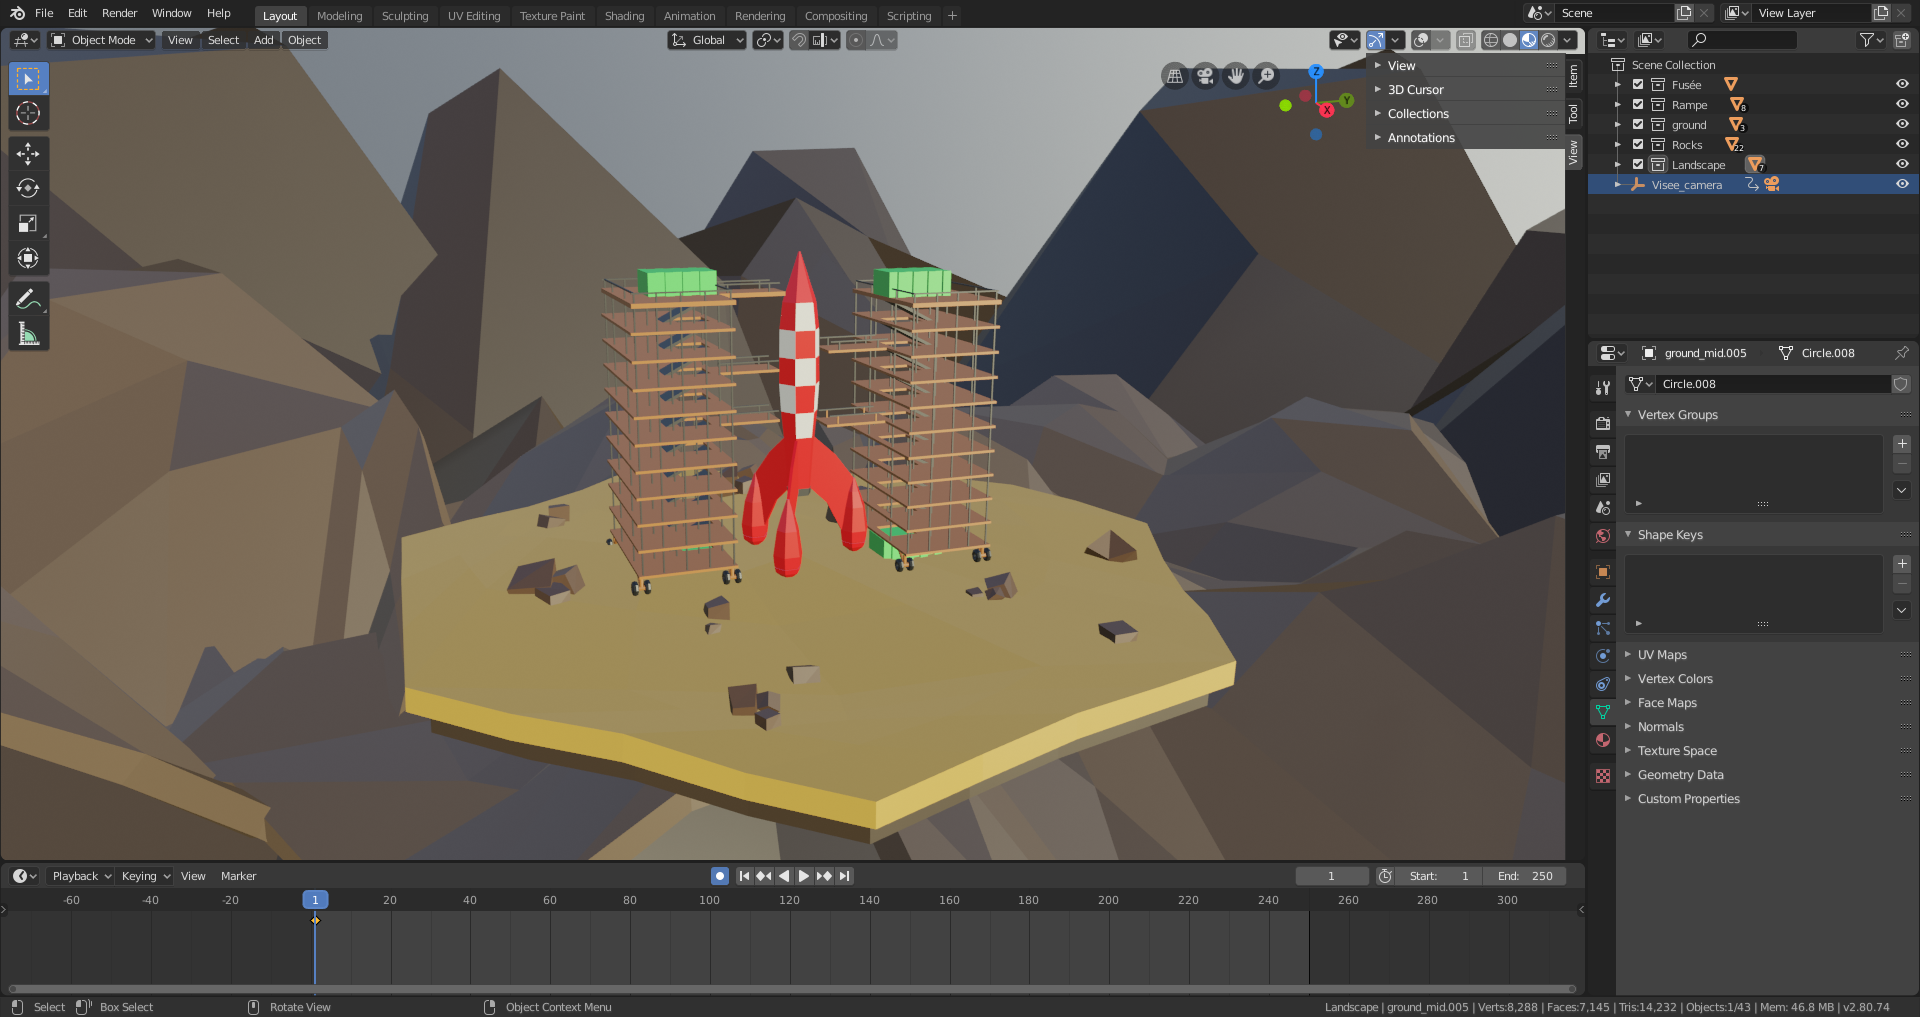Image resolution: width=1920 pixels, height=1017 pixels.
Task: Click the camera view gizmo button
Action: [x=1205, y=75]
